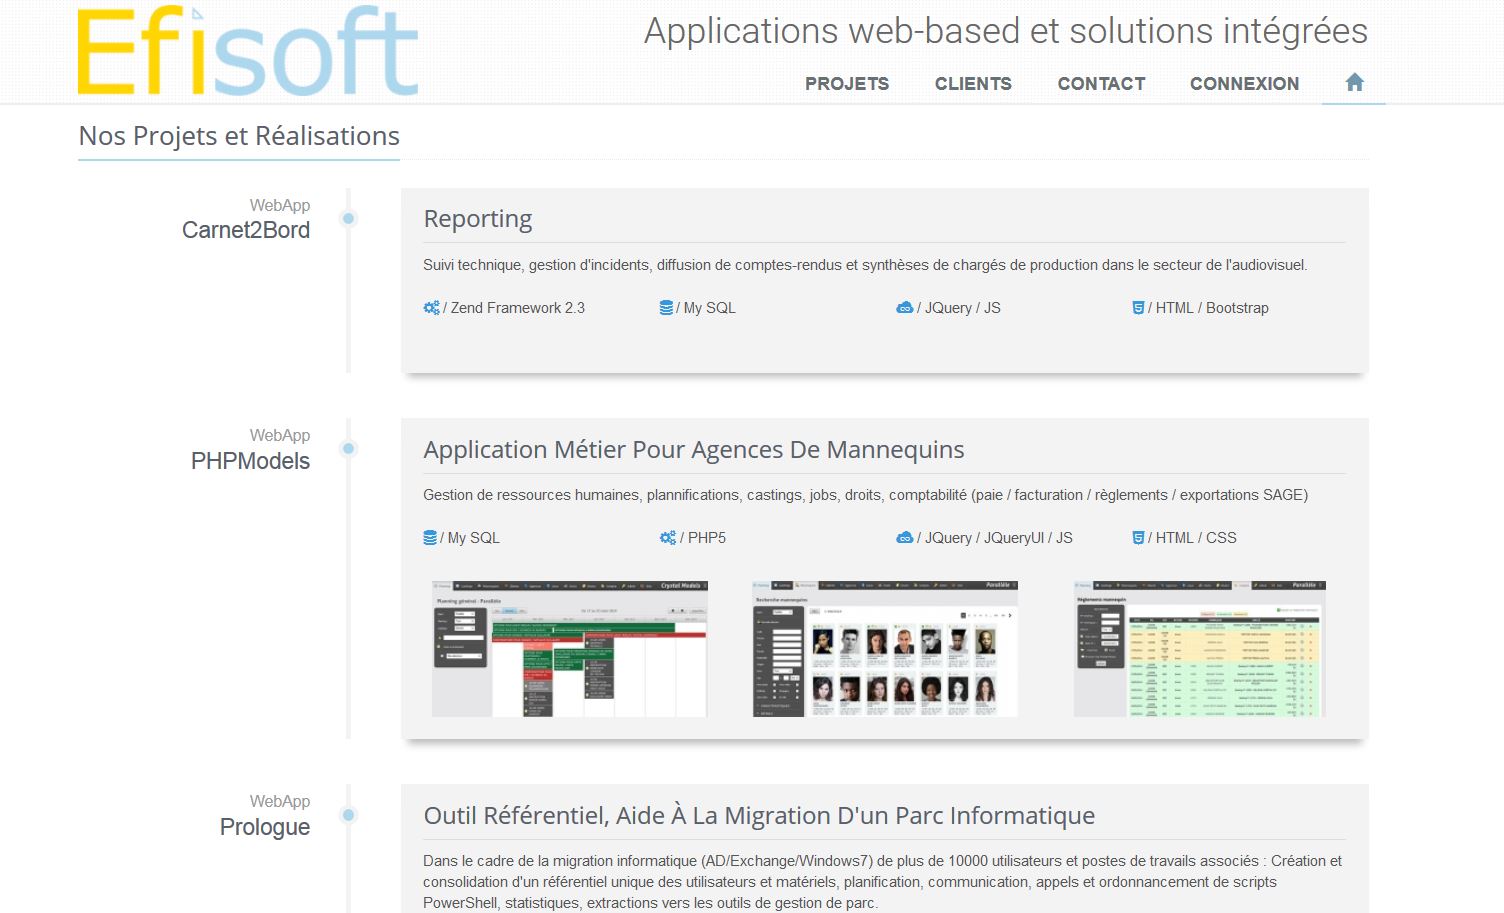Click the cloud icon beside JQuery / JS
The image size is (1504, 913).
point(904,308)
